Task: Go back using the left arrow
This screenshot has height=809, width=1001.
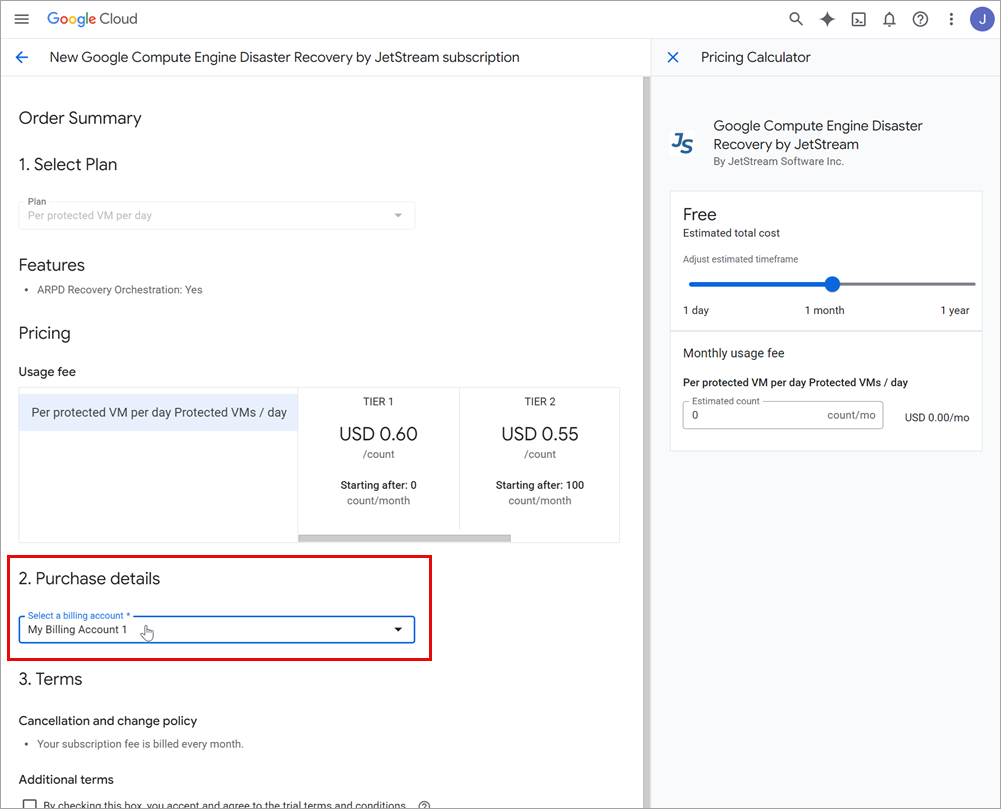Action: coord(22,58)
